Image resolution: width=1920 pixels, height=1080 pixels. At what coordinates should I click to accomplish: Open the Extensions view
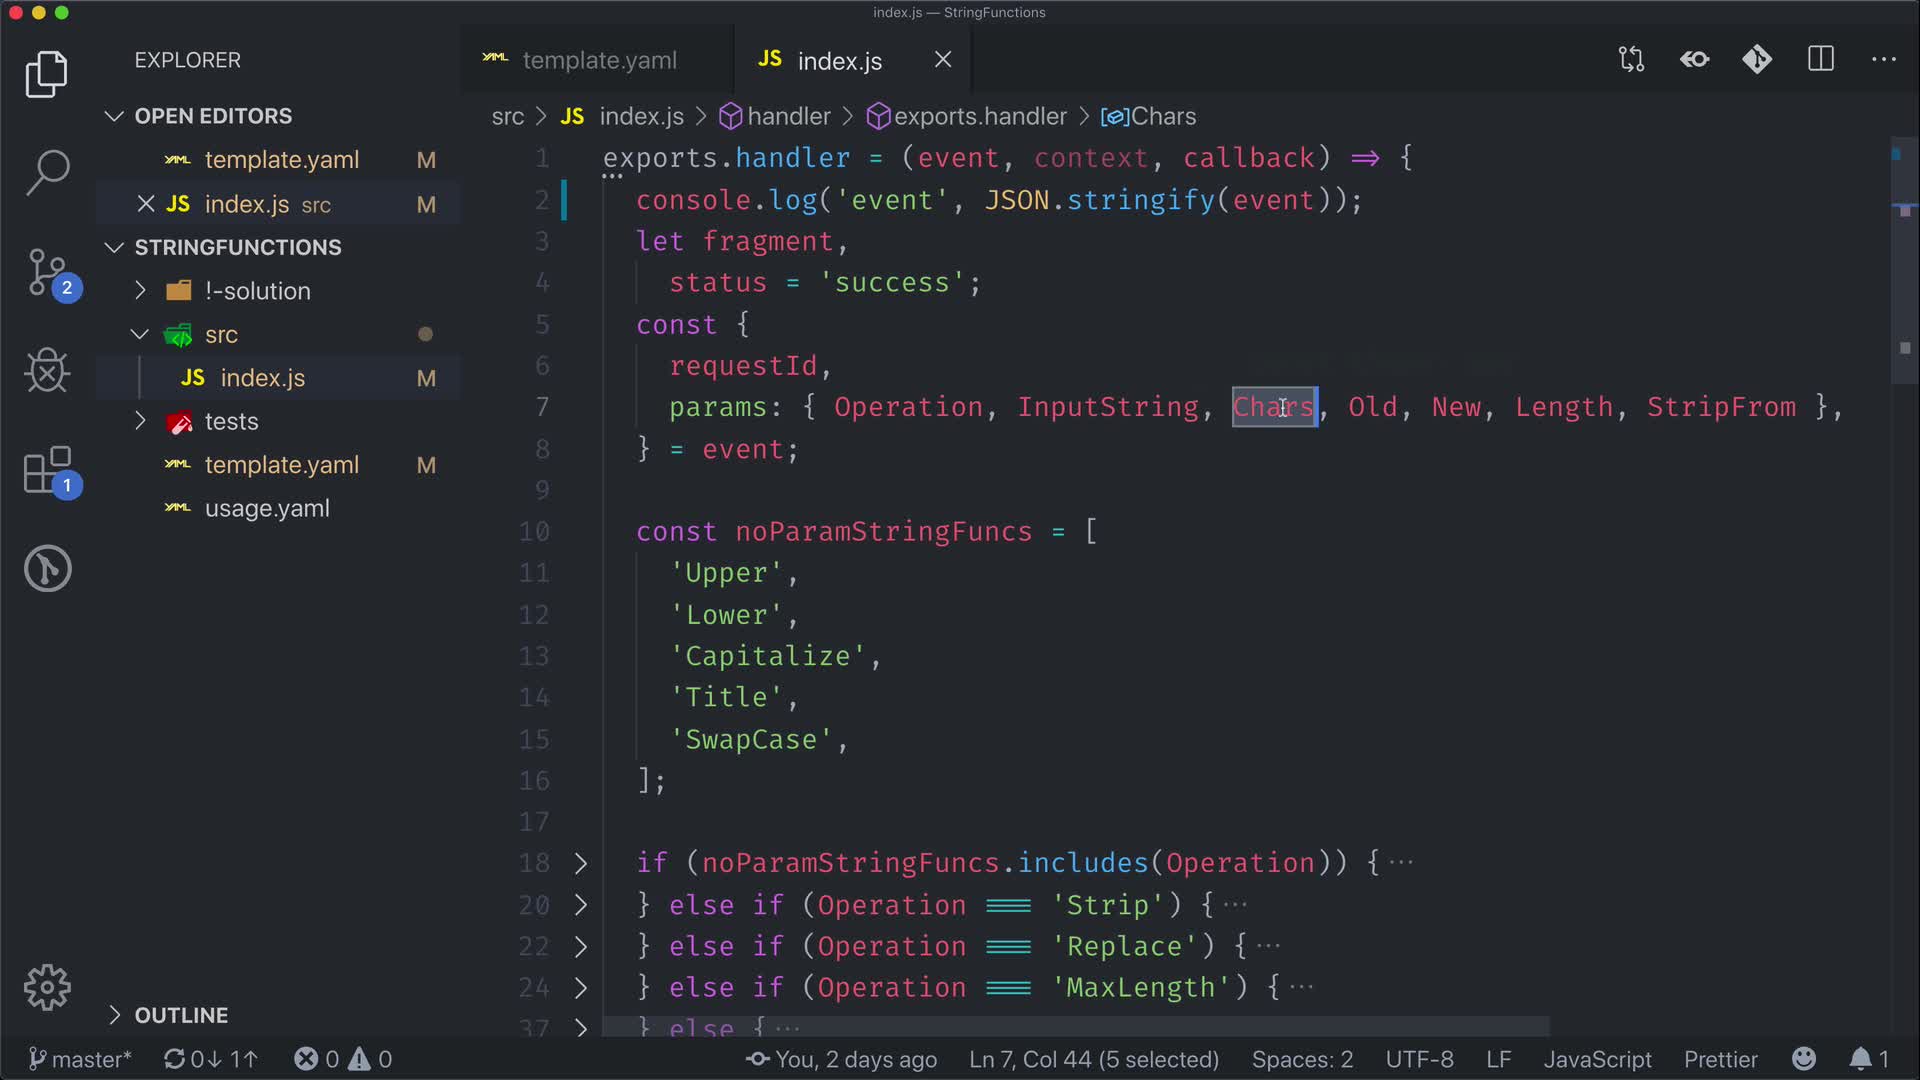[47, 470]
